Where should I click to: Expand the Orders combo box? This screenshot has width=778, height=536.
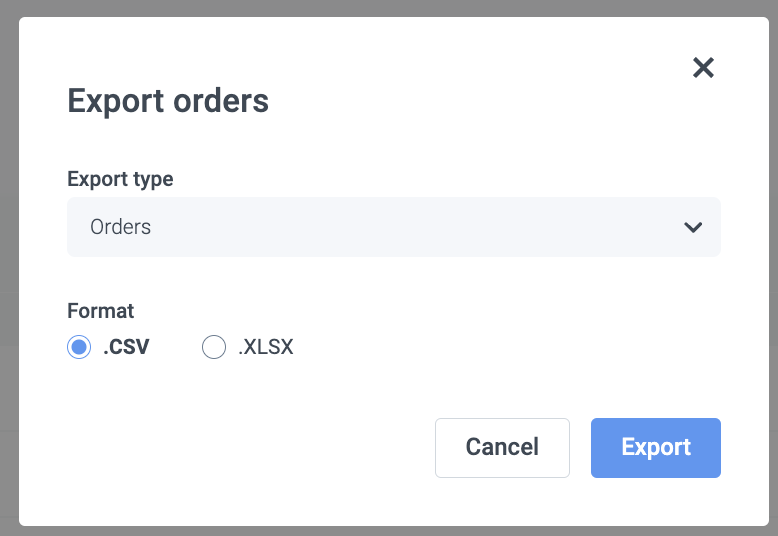coord(393,227)
